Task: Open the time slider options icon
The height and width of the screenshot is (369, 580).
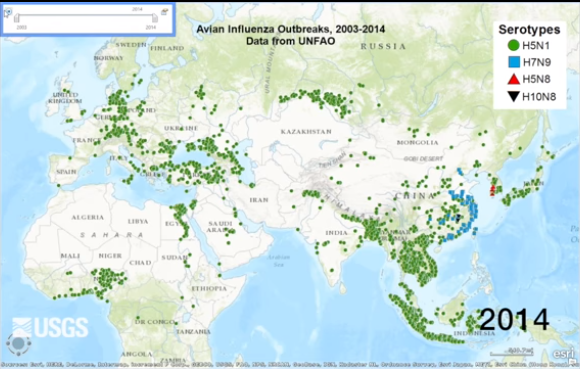Action: (x=164, y=12)
